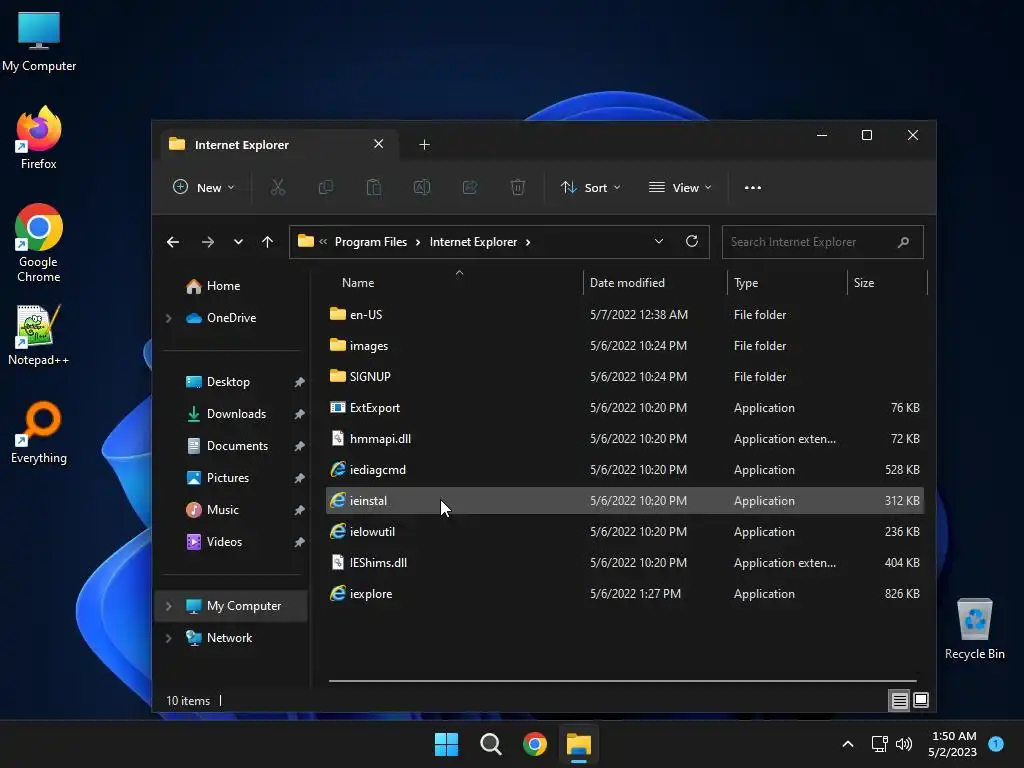Viewport: 1024px width, 768px height.
Task: Expand My Computer tree node
Action: [168, 606]
